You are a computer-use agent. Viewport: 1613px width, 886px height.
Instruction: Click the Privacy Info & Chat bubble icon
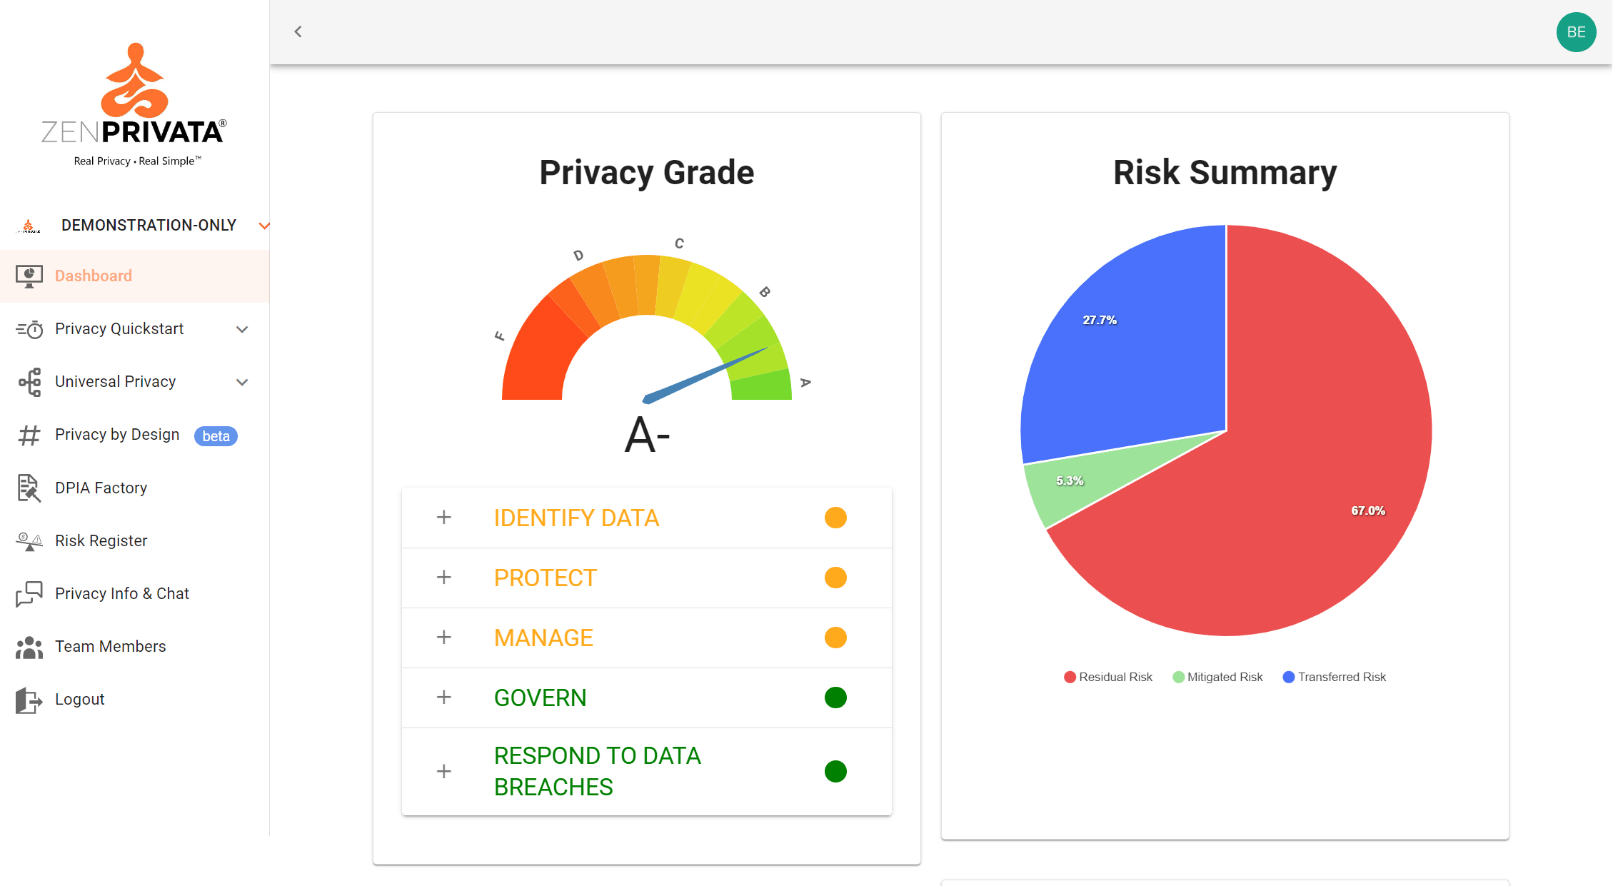29,594
